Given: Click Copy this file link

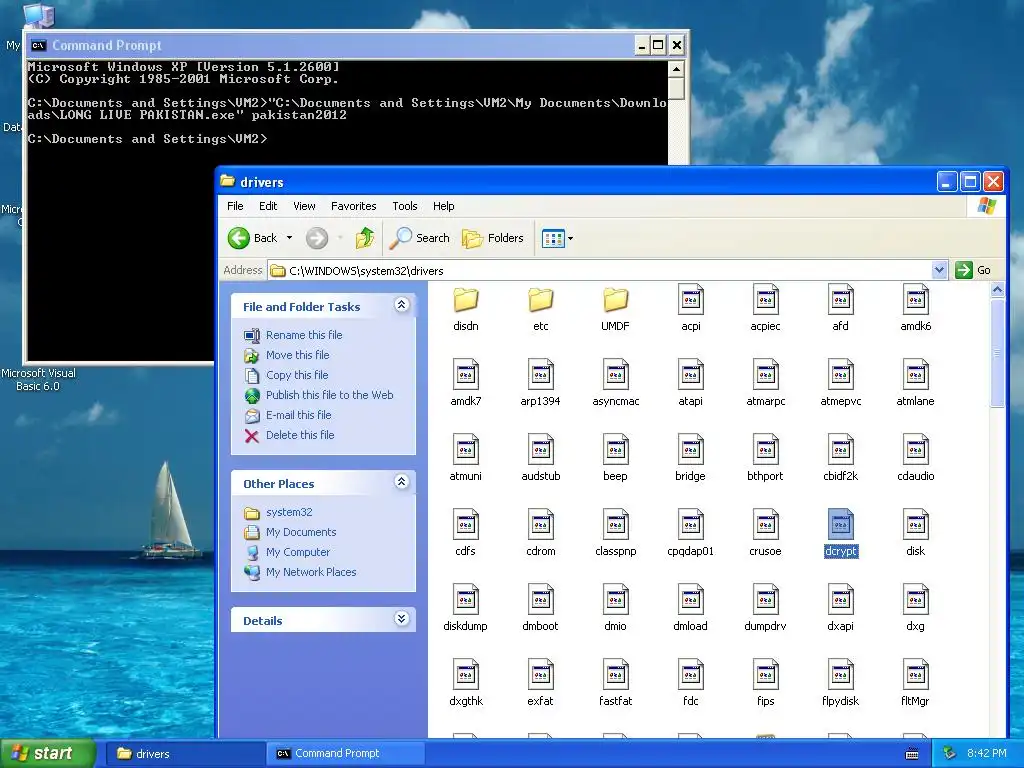Looking at the screenshot, I should click(296, 375).
